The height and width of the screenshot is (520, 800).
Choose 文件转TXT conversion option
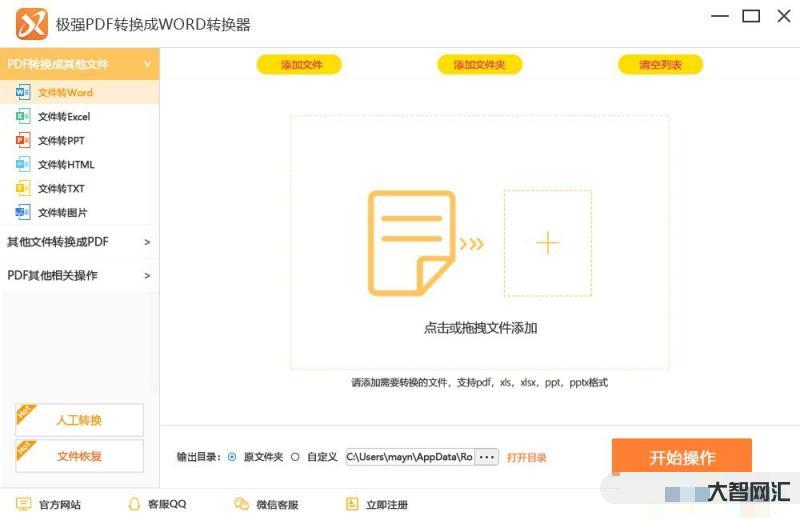coord(80,188)
